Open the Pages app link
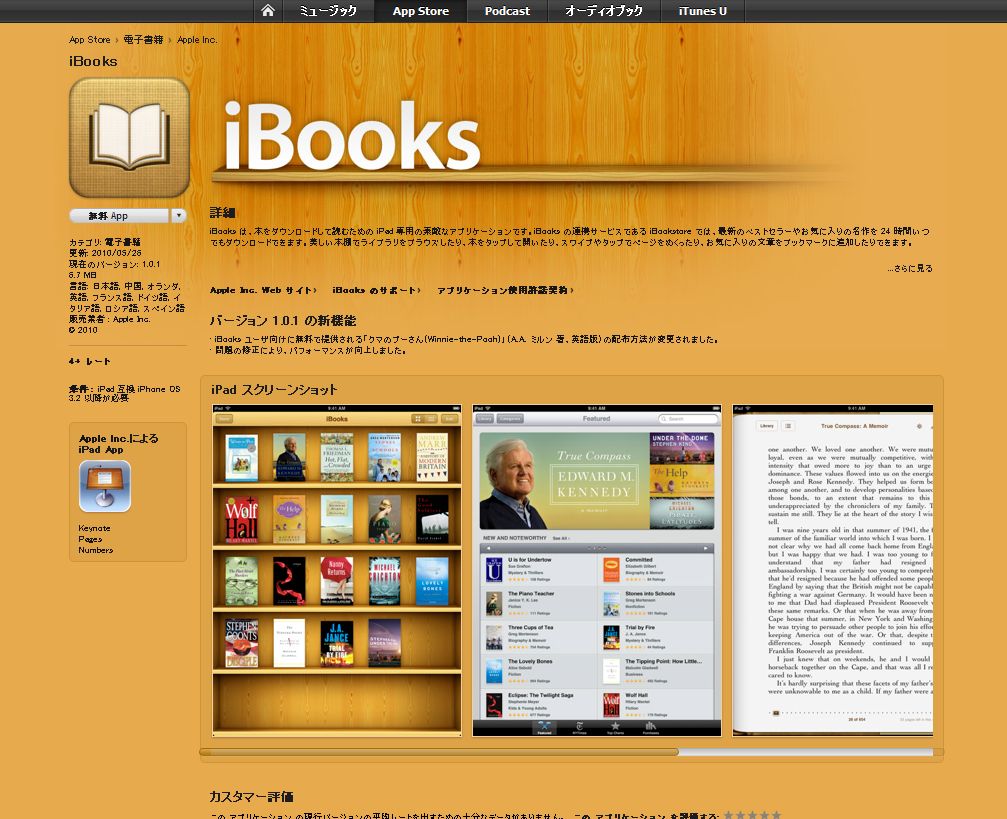Screen dimensions: 1007x819 point(91,539)
